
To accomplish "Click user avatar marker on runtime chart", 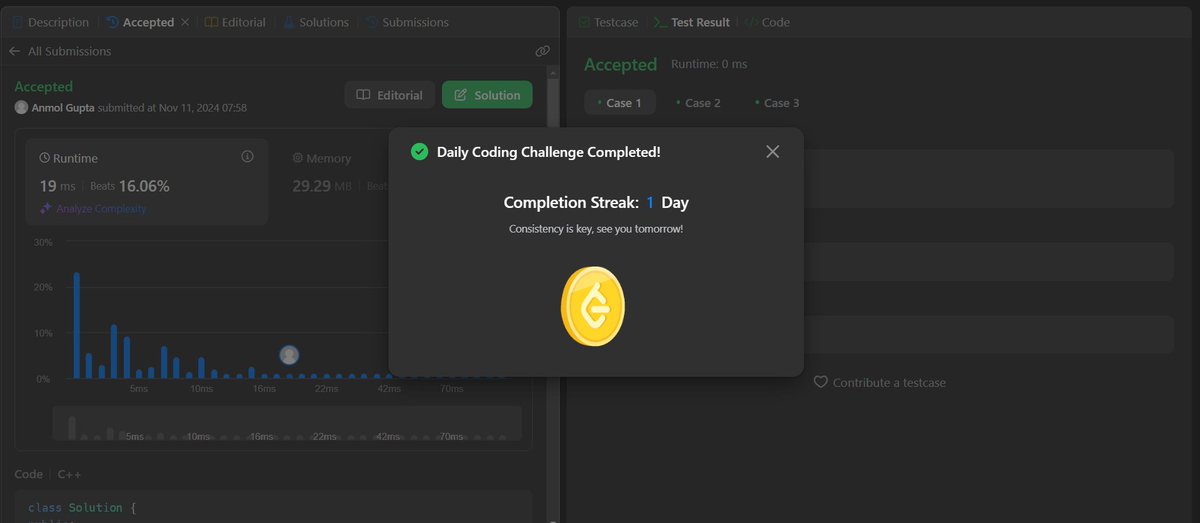I will pyautogui.click(x=289, y=354).
